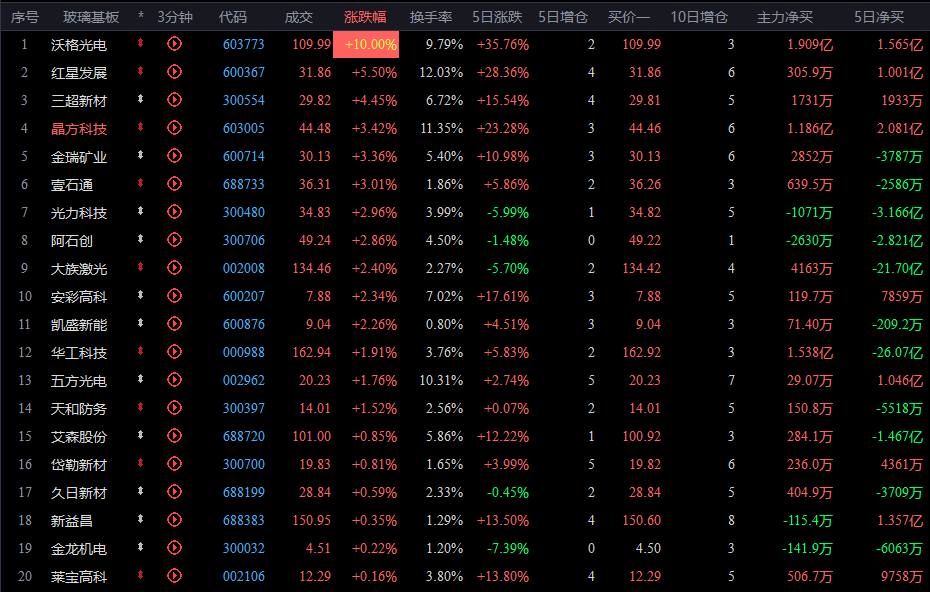Click the 代码 column header
The image size is (930, 592).
click(232, 17)
